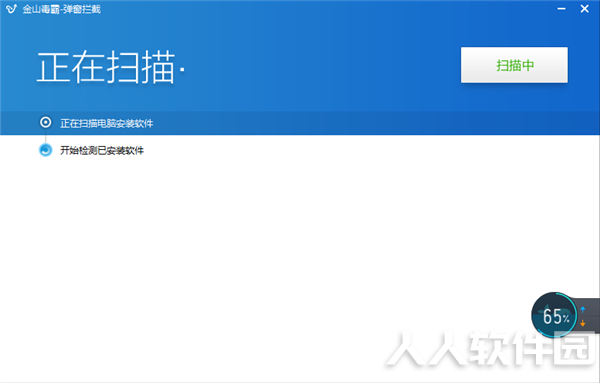Click the 正在扫描 heading text
Image resolution: width=600 pixels, height=383 pixels.
[x=111, y=67]
